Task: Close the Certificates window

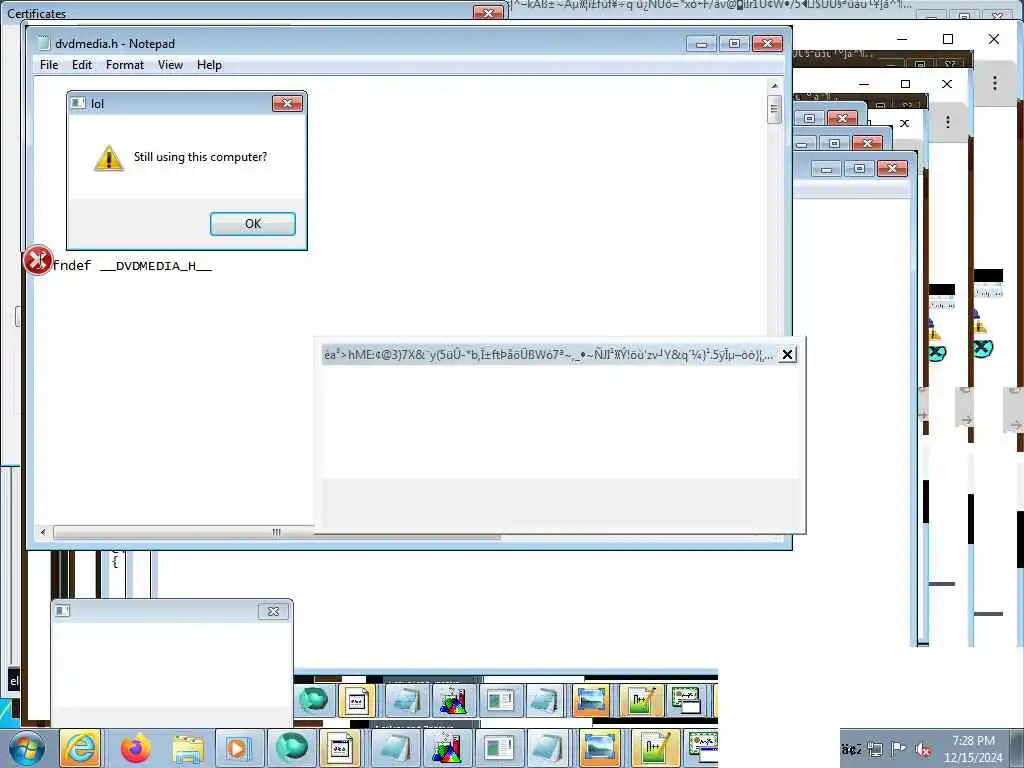Action: (488, 13)
